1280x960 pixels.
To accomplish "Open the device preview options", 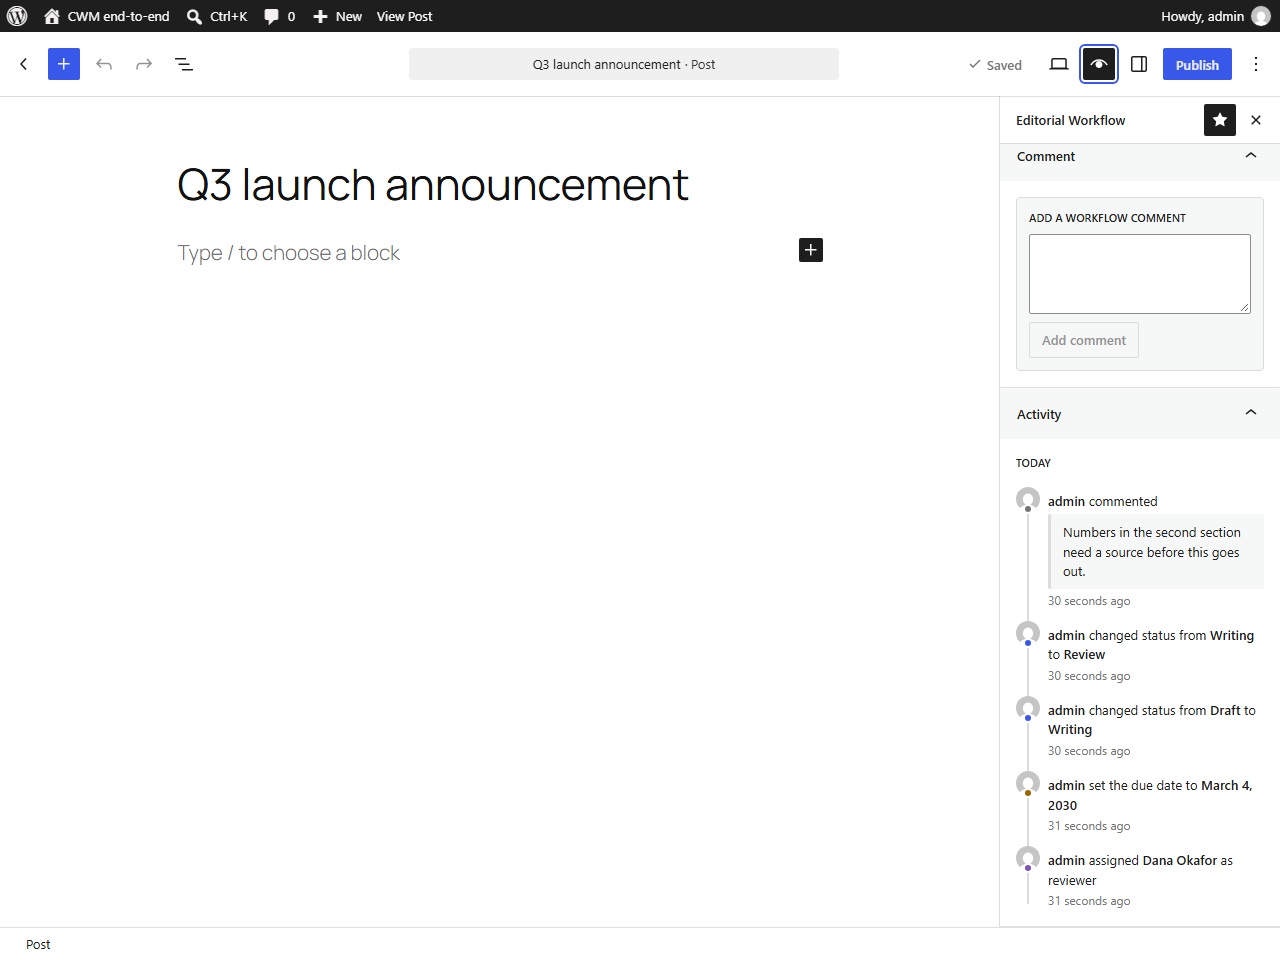I will (x=1059, y=64).
